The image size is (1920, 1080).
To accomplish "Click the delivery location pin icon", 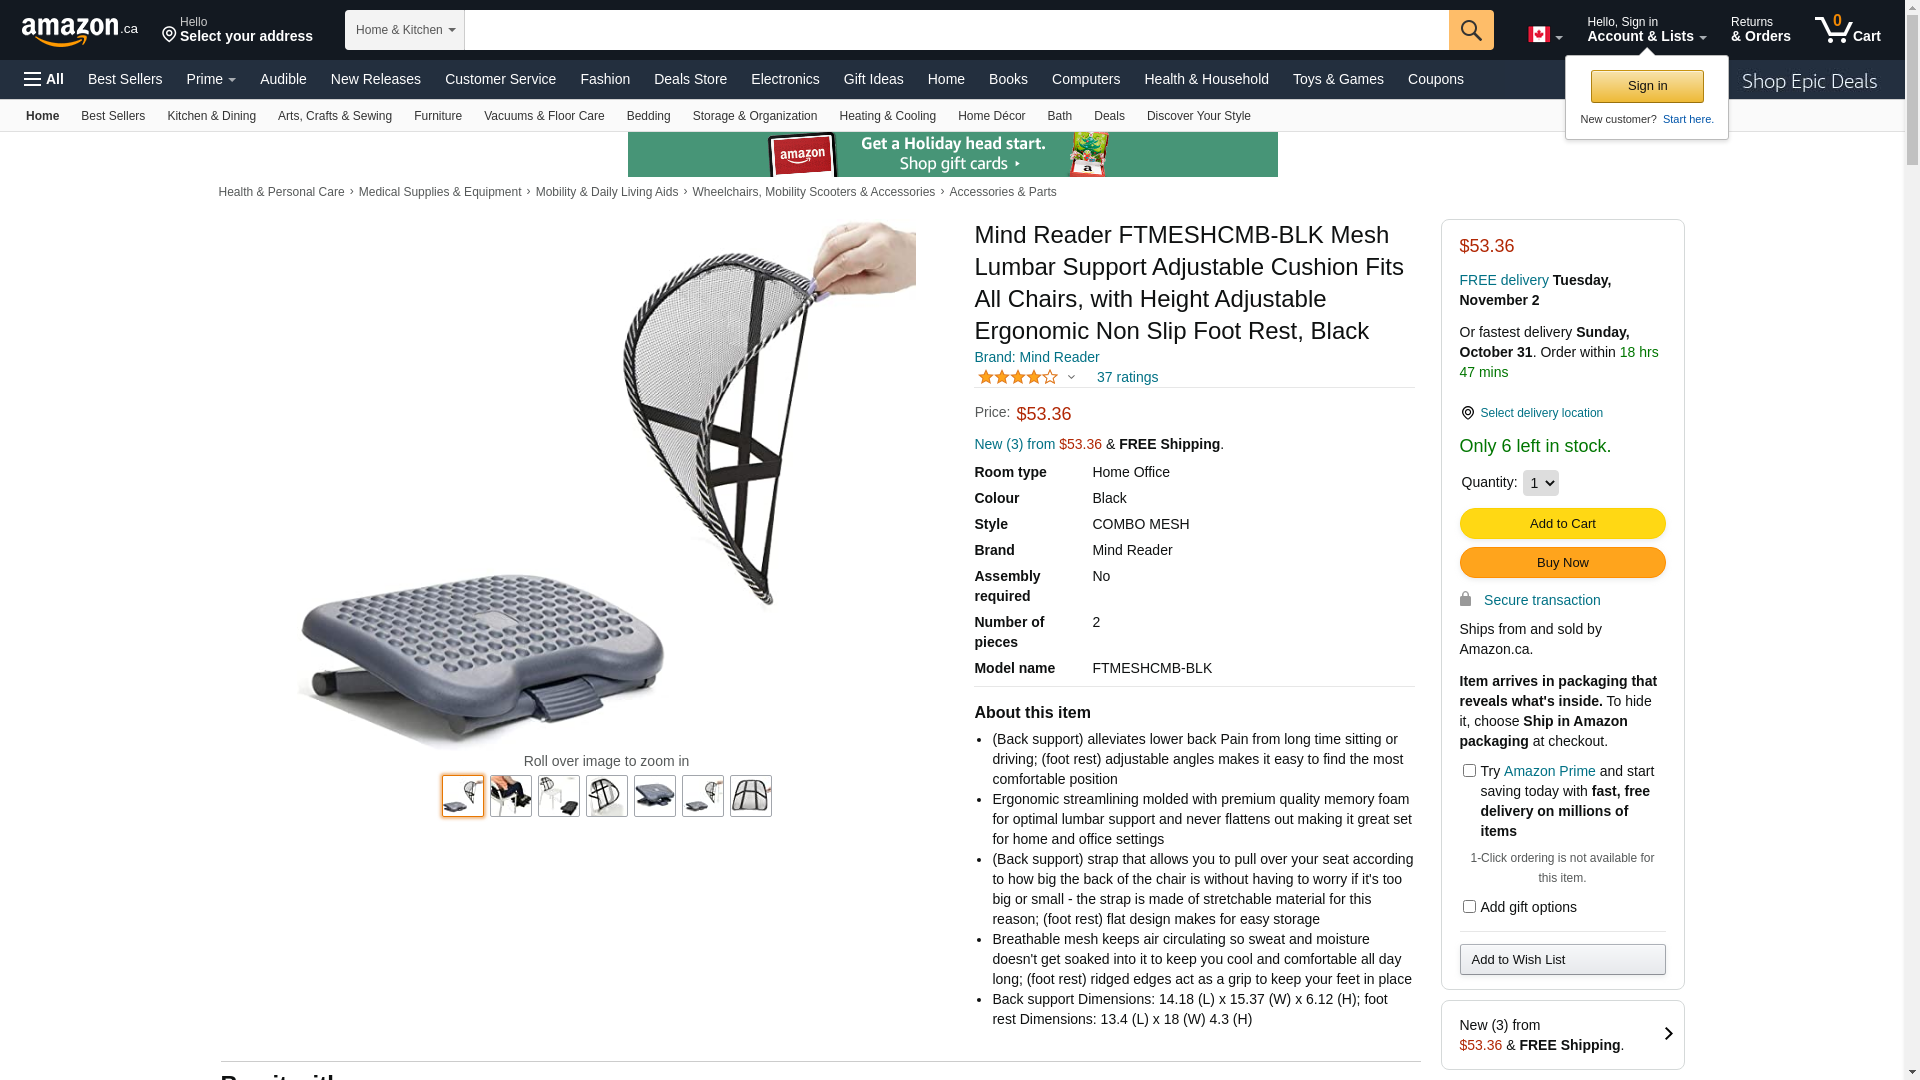I will 1467,413.
